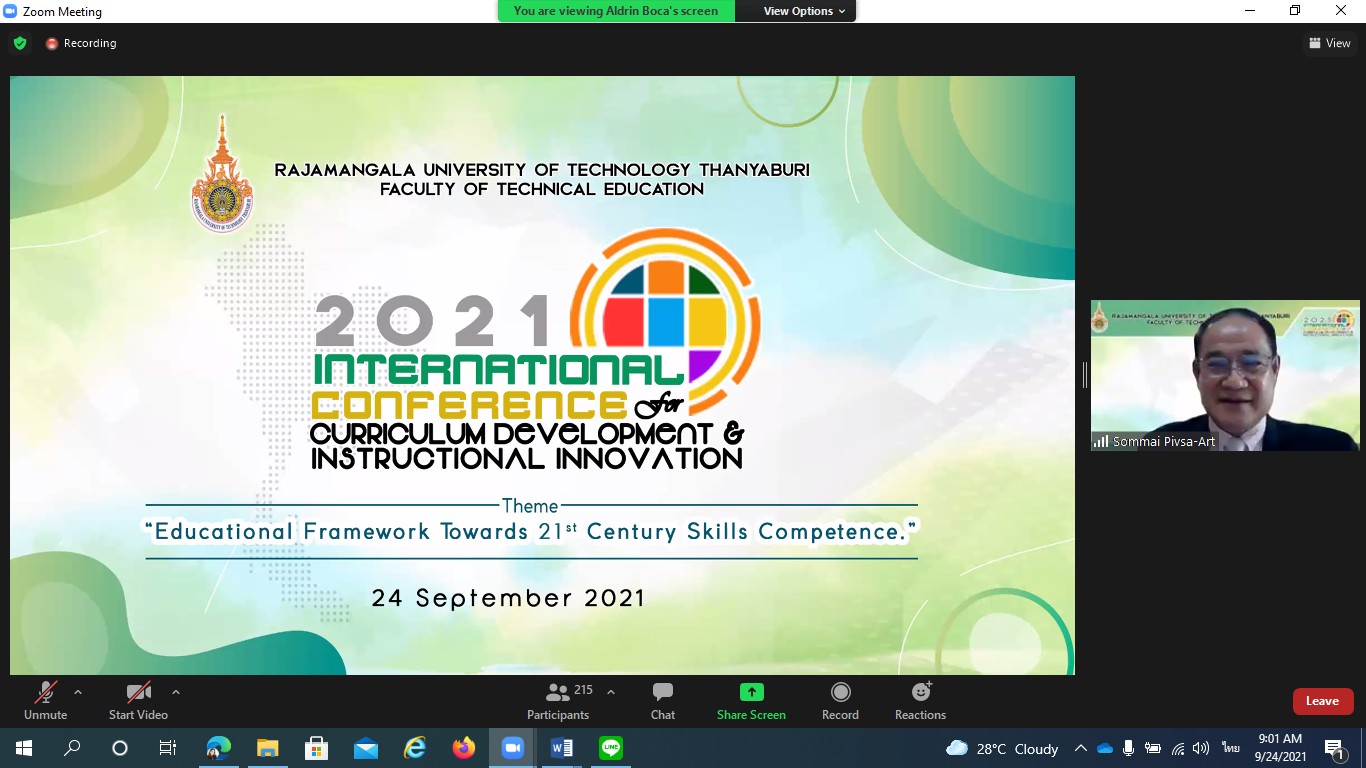Click the 'You are viewing Aldrin Boca's screen' banner
Screen dimensions: 1366x768
click(x=616, y=11)
